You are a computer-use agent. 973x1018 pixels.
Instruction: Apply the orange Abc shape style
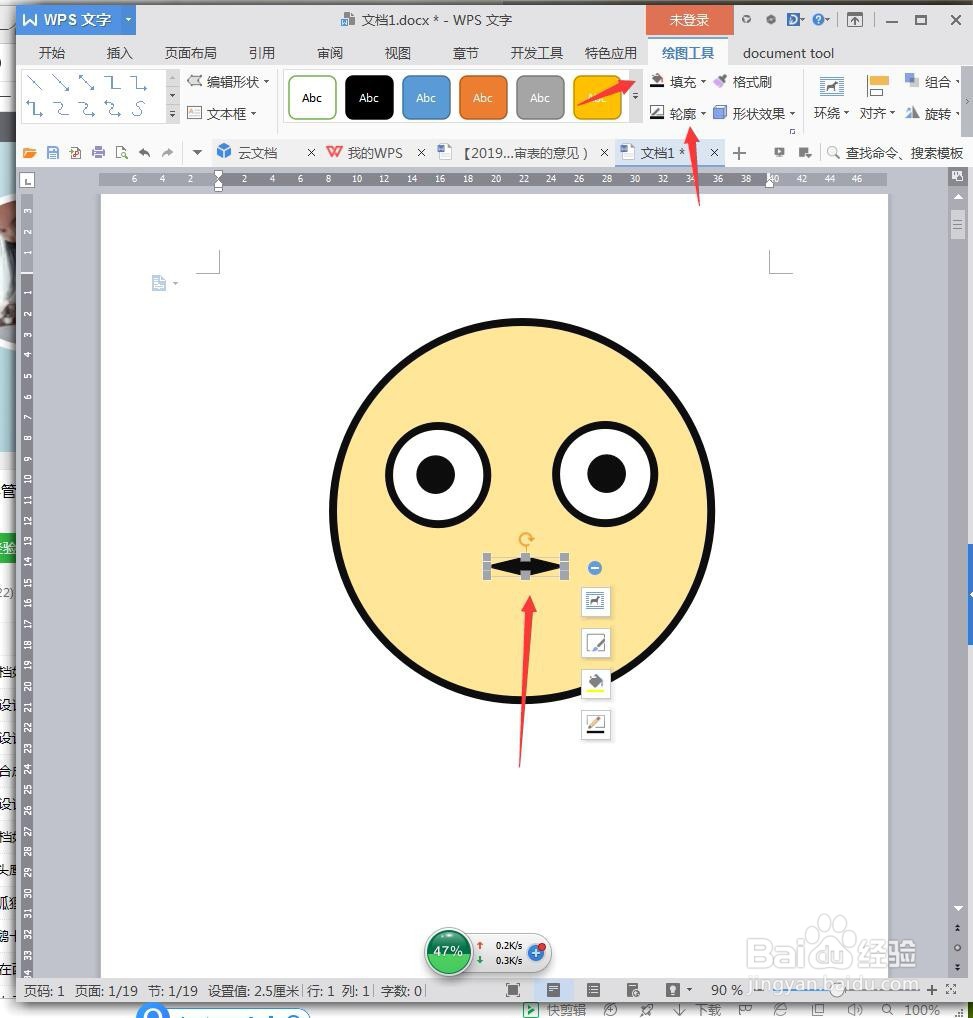[x=483, y=98]
